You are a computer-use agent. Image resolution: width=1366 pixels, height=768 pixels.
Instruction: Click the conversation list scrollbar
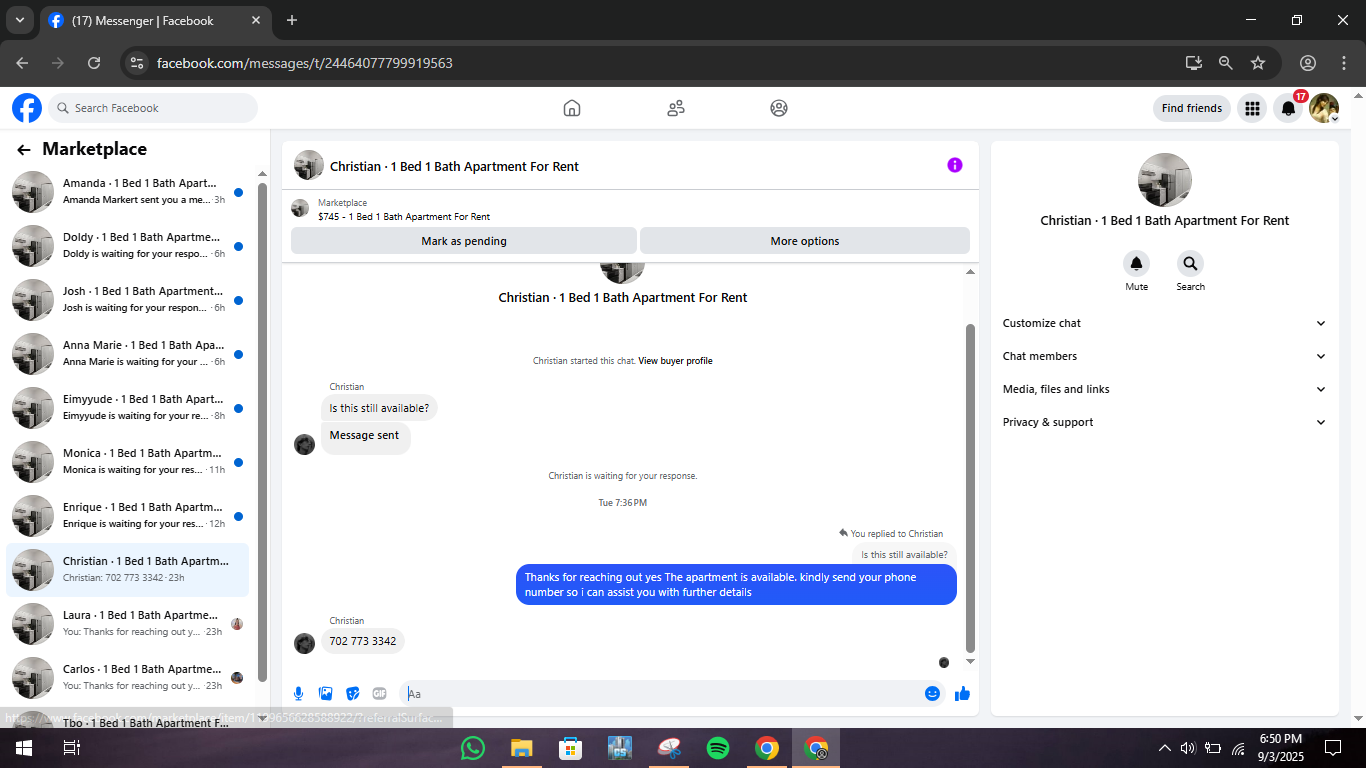coord(263,430)
